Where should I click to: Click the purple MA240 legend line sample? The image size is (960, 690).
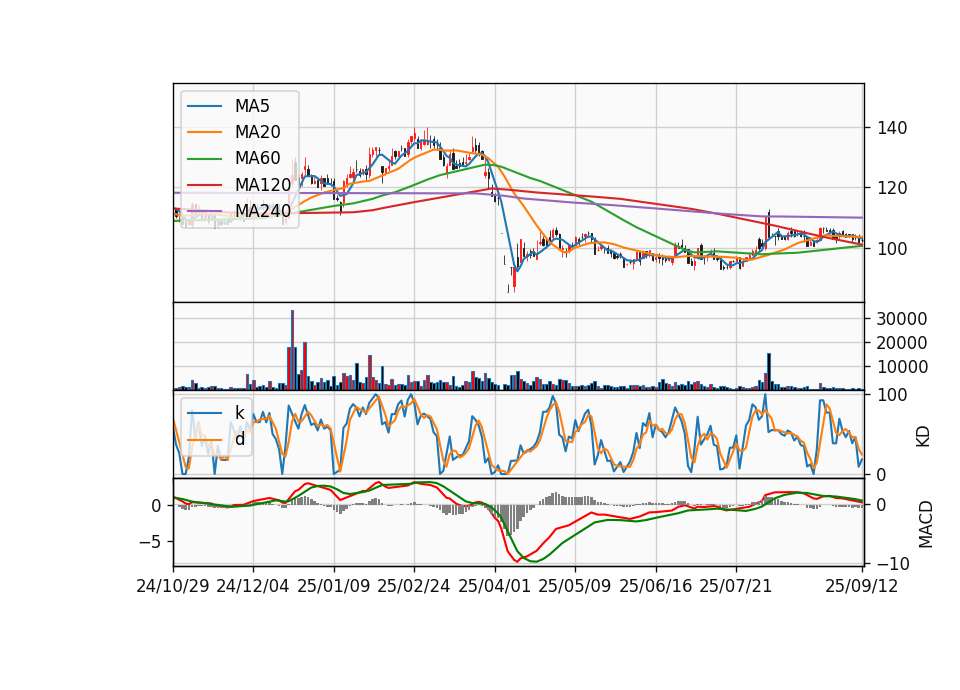(x=204, y=211)
